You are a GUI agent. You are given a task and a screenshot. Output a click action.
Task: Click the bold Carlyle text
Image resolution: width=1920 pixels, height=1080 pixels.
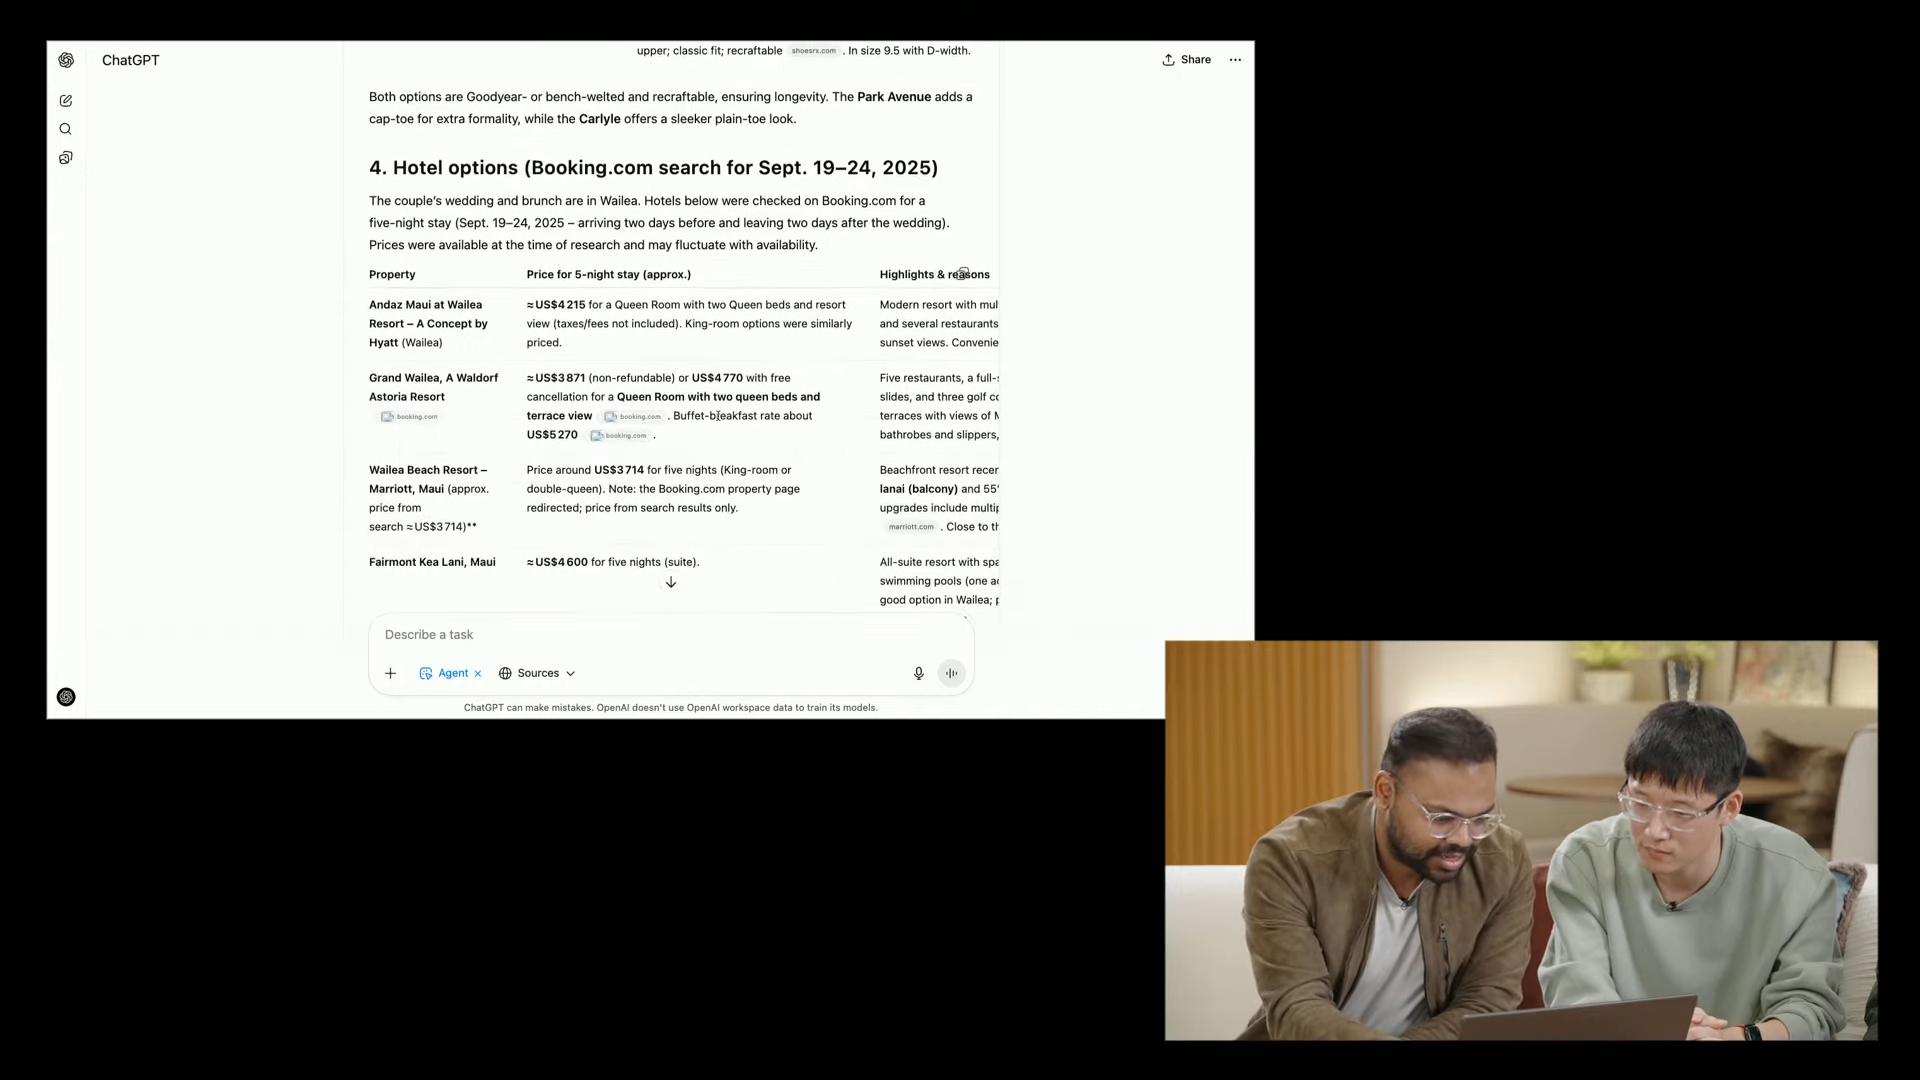[600, 119]
